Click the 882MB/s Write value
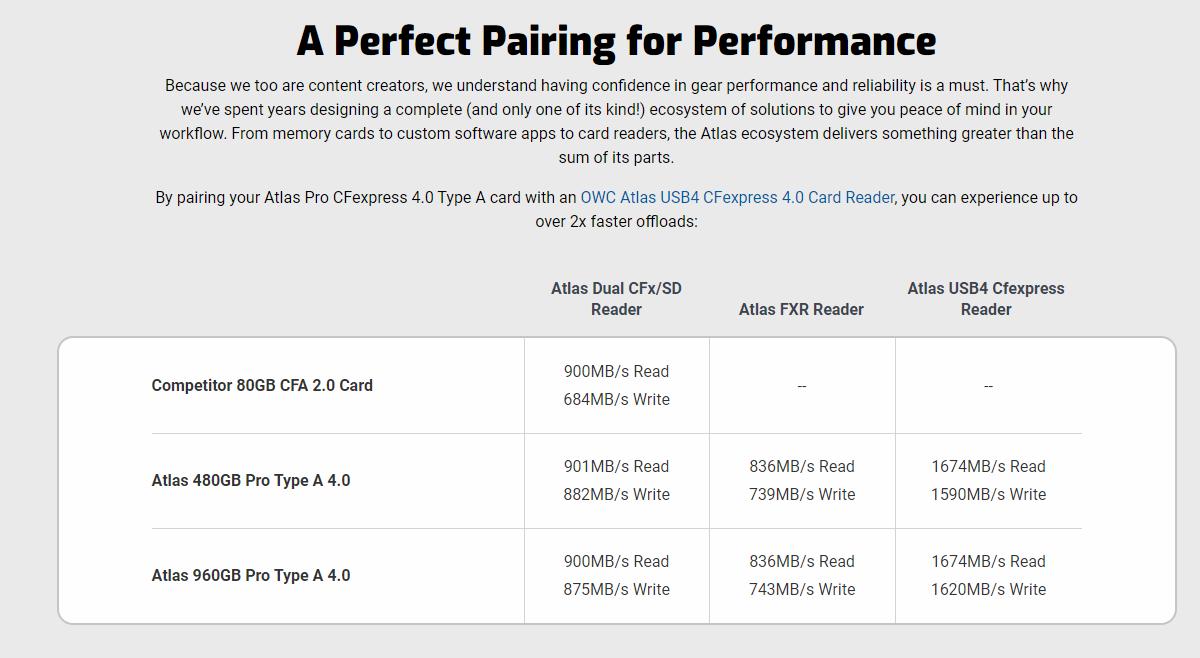Image resolution: width=1200 pixels, height=658 pixels. click(x=616, y=494)
